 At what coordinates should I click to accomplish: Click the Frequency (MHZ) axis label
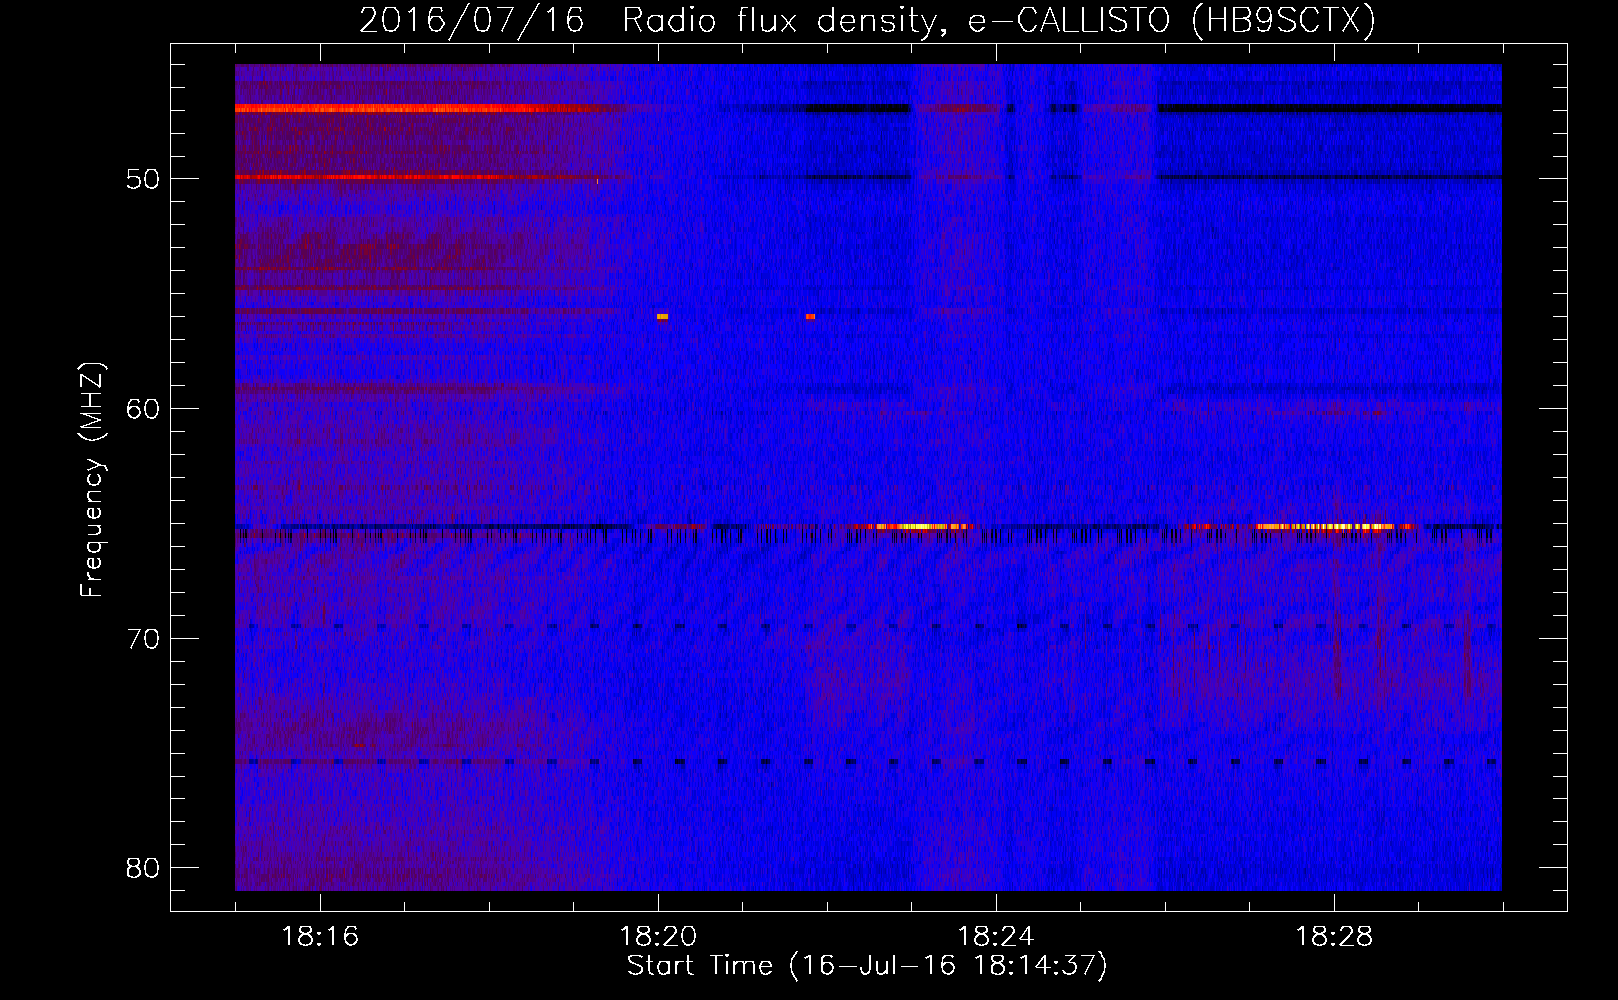coord(92,480)
